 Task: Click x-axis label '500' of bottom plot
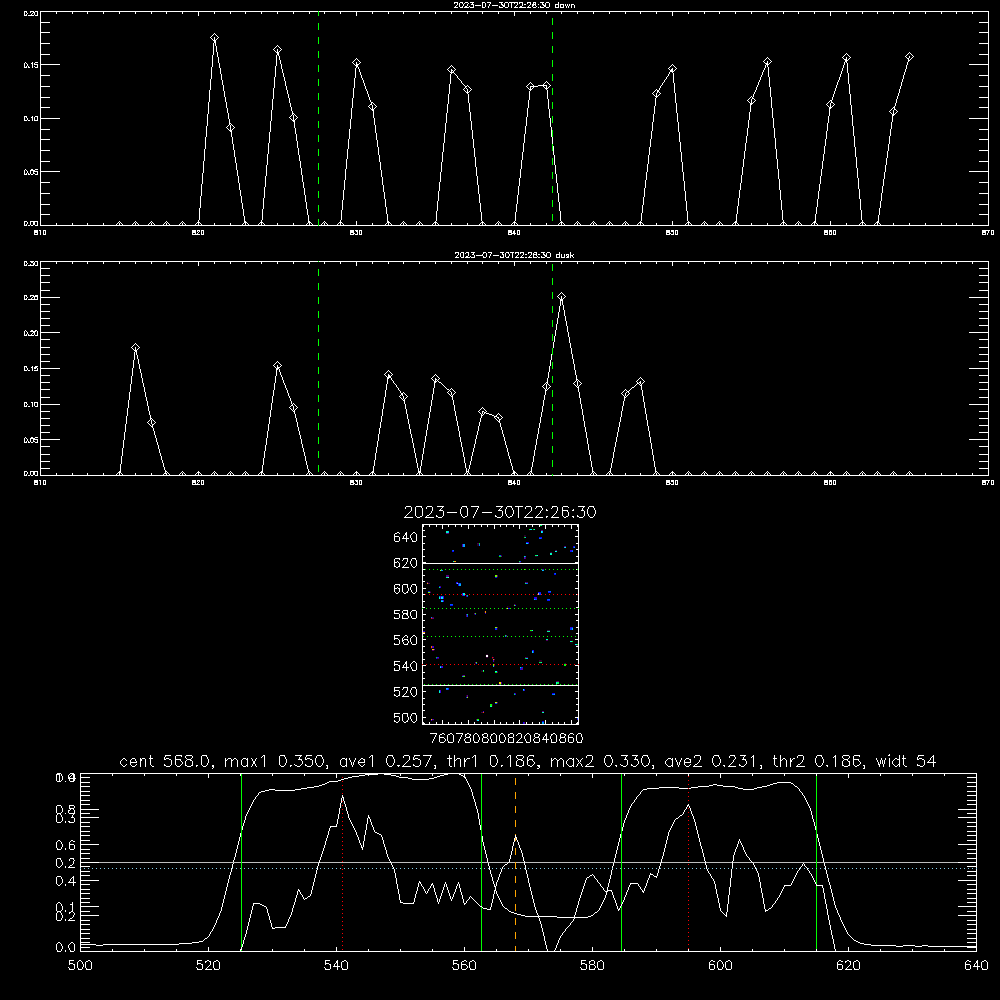point(80,965)
